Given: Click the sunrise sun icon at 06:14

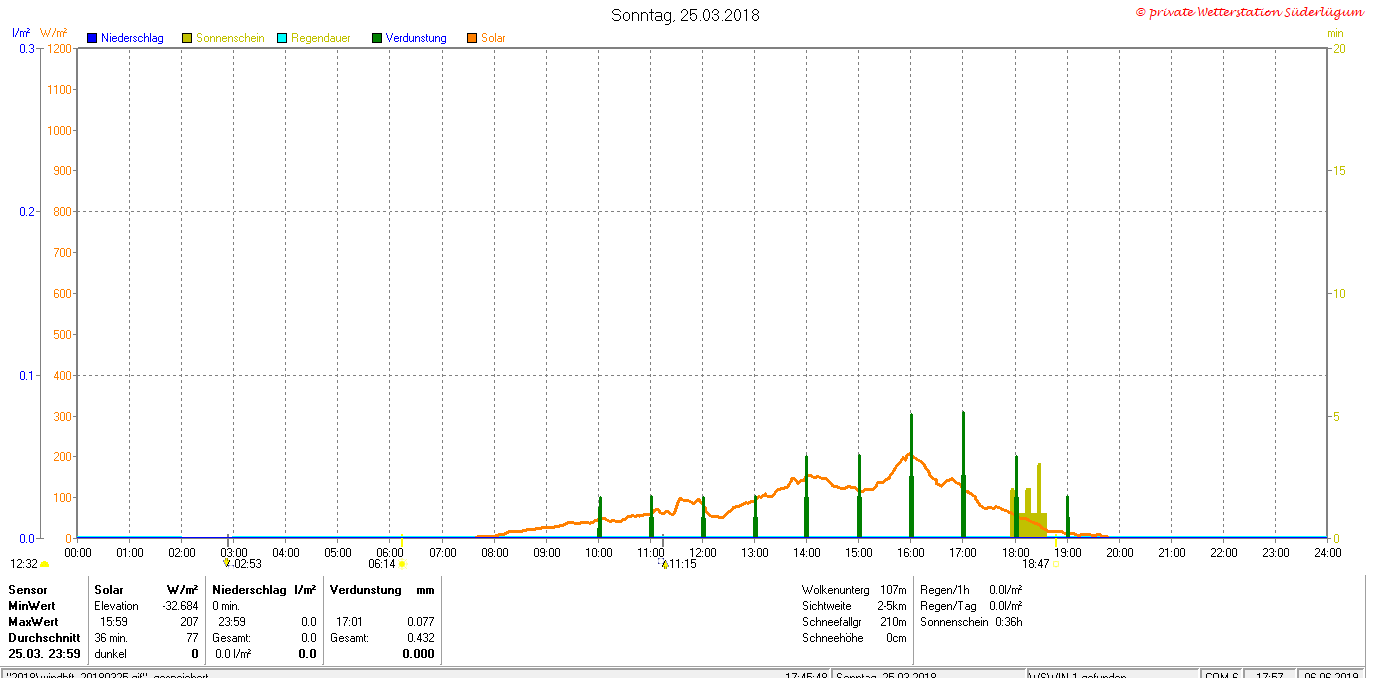Looking at the screenshot, I should pyautogui.click(x=402, y=564).
